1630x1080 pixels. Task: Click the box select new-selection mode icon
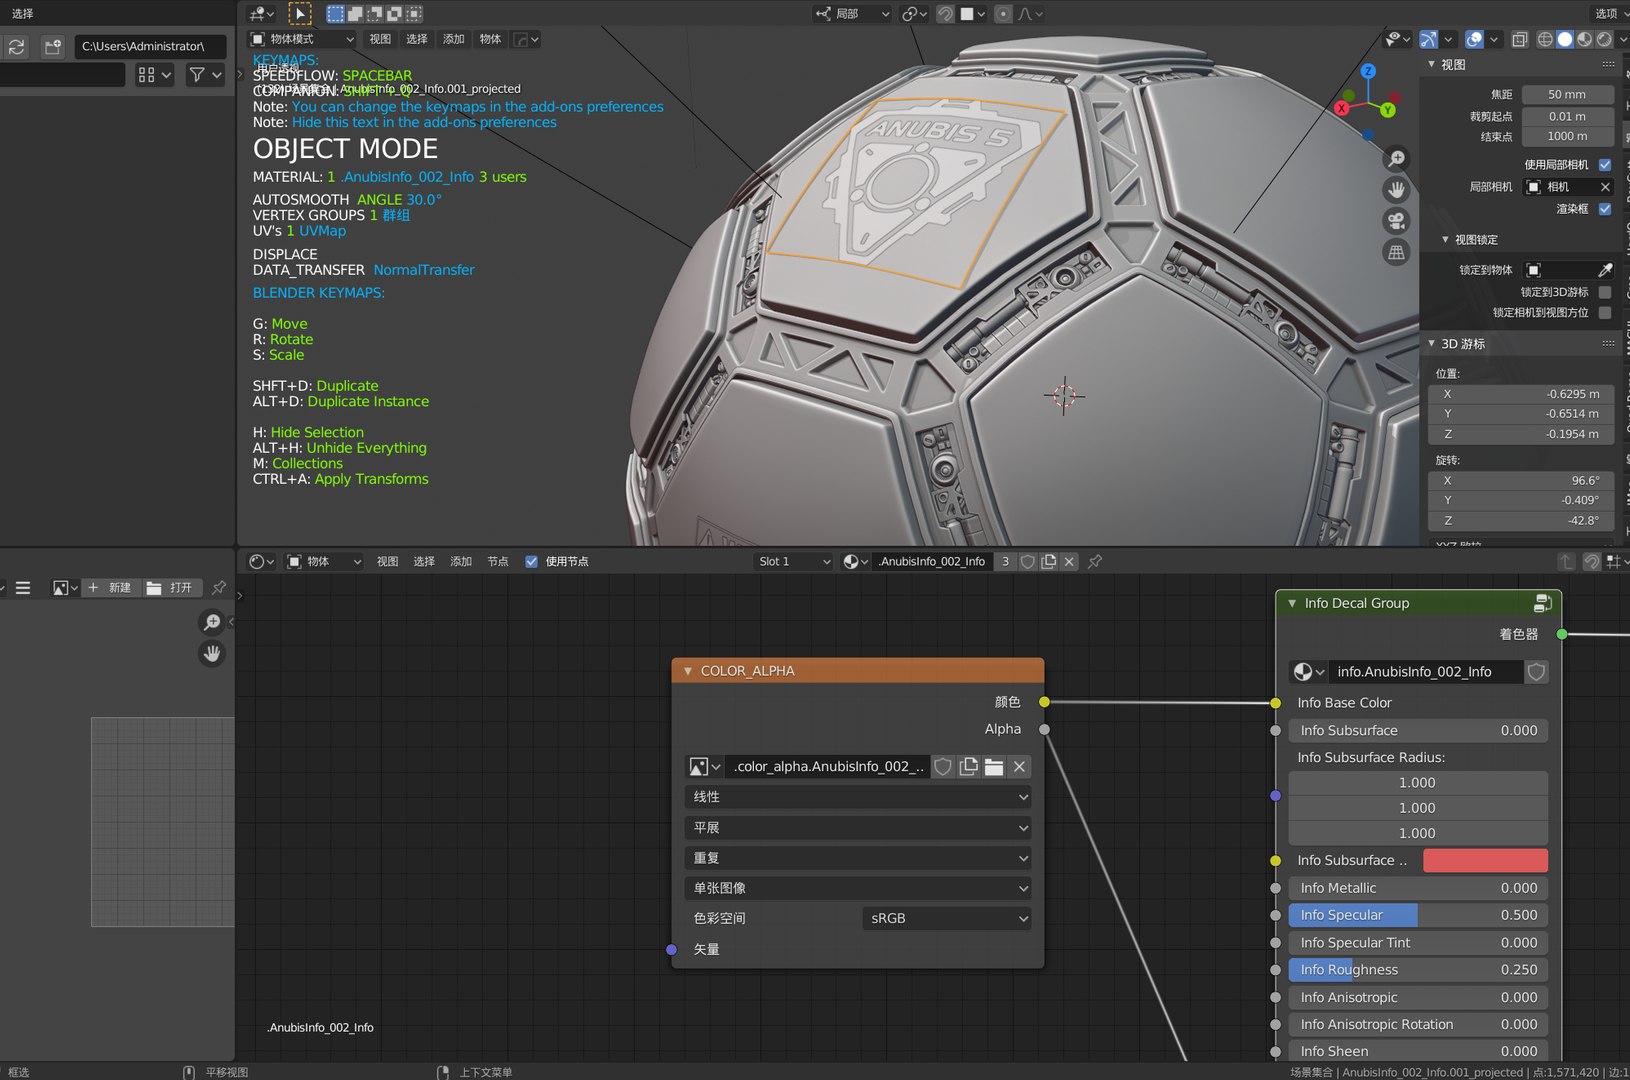coord(336,14)
